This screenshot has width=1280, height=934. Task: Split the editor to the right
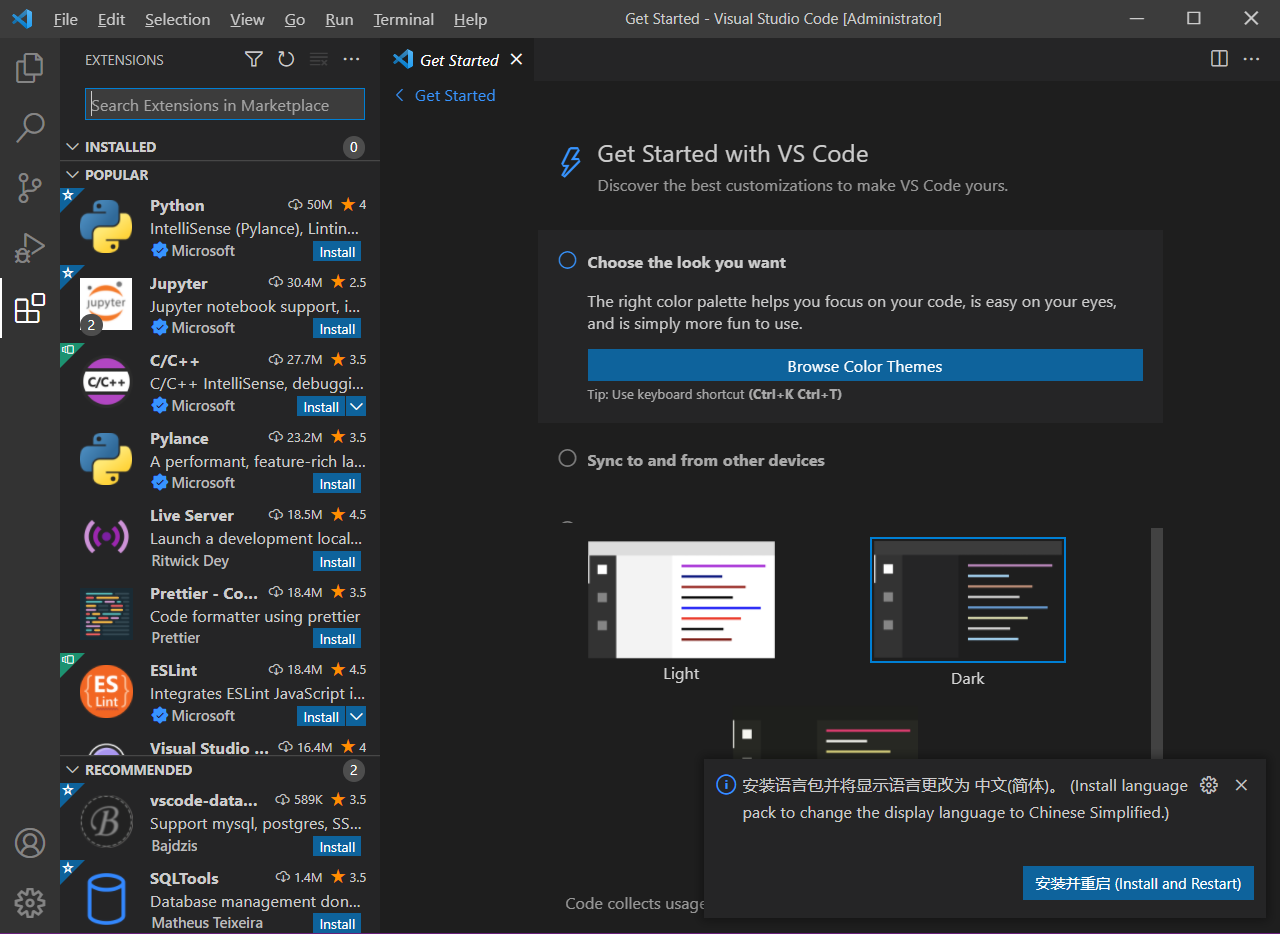1219,59
